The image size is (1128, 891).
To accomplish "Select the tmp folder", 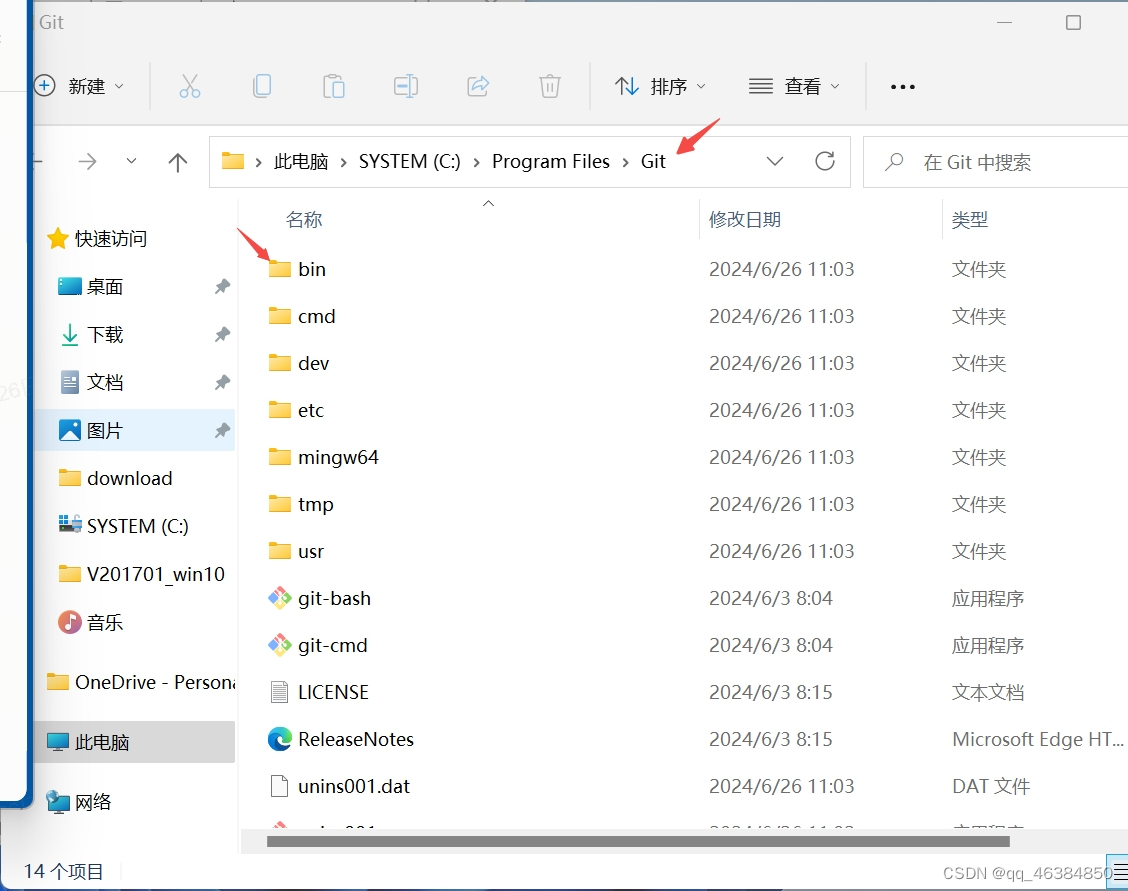I will pos(316,504).
